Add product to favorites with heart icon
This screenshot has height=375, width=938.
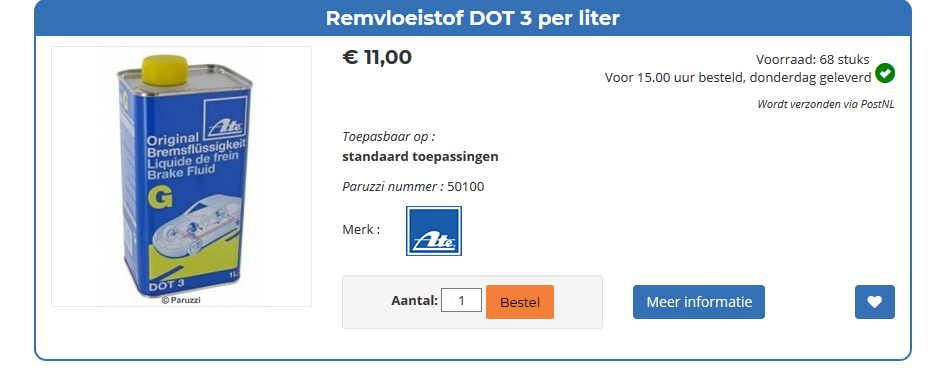point(875,302)
